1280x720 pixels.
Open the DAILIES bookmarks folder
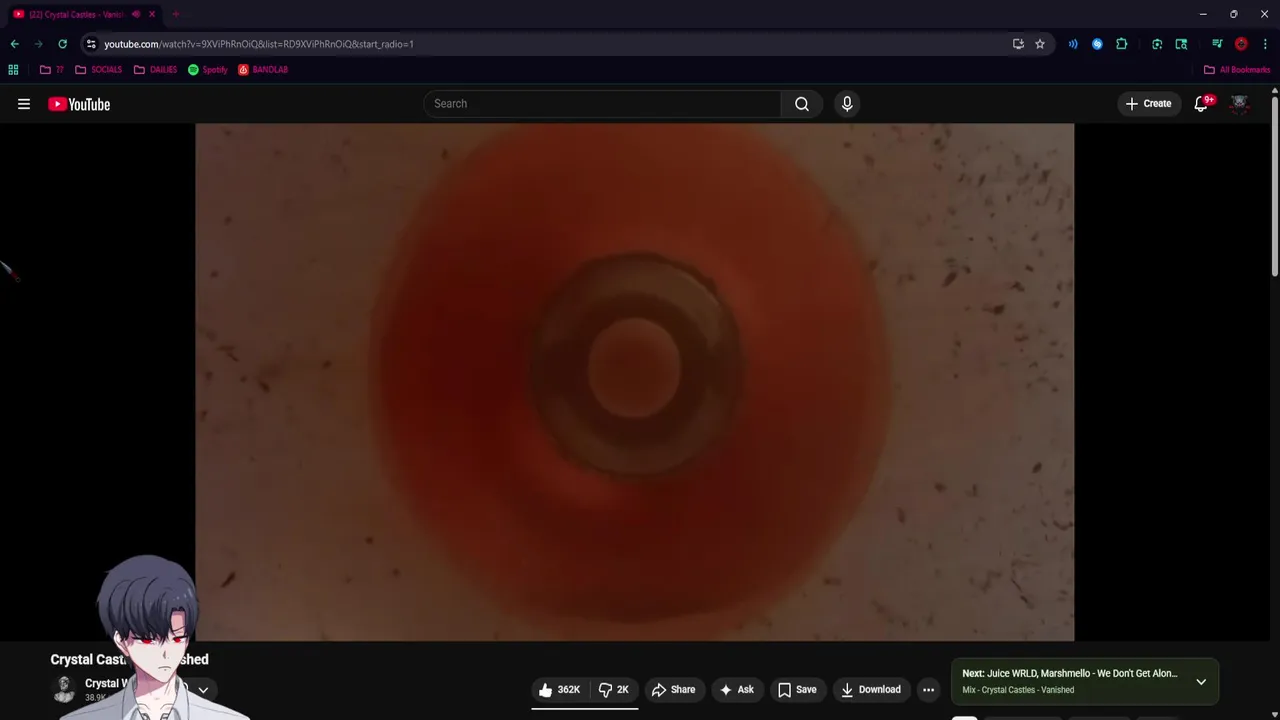point(156,70)
